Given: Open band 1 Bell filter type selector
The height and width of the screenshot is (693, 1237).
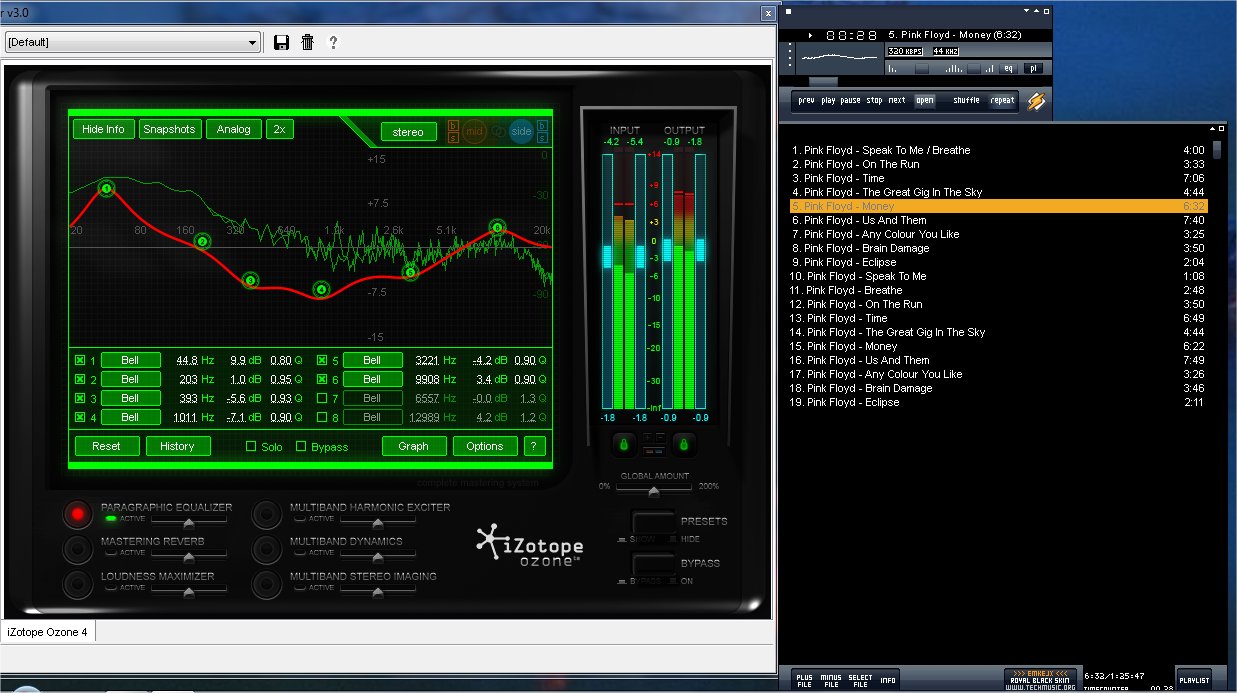Looking at the screenshot, I should [x=130, y=360].
